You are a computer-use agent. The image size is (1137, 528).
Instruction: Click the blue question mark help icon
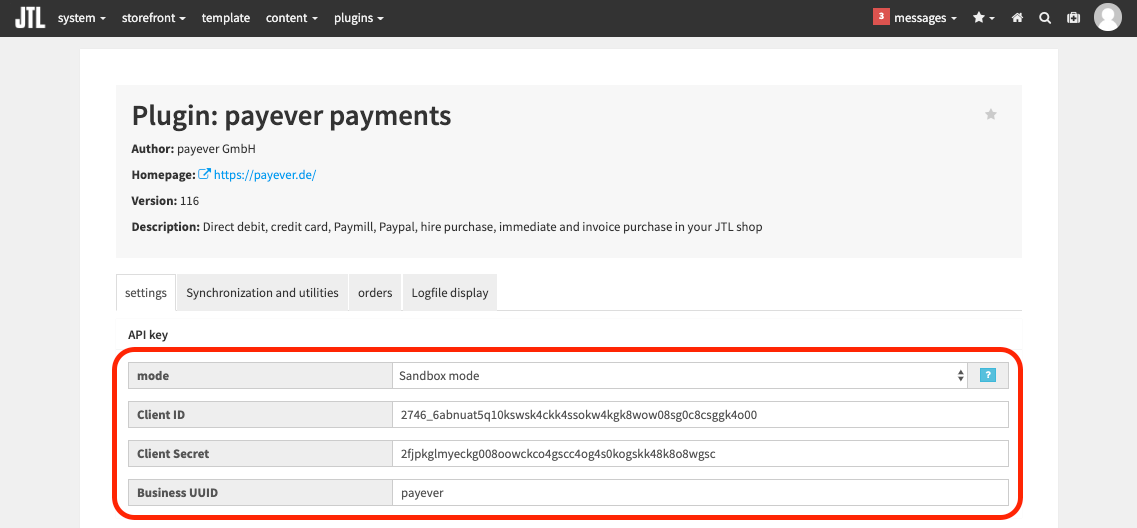click(988, 375)
